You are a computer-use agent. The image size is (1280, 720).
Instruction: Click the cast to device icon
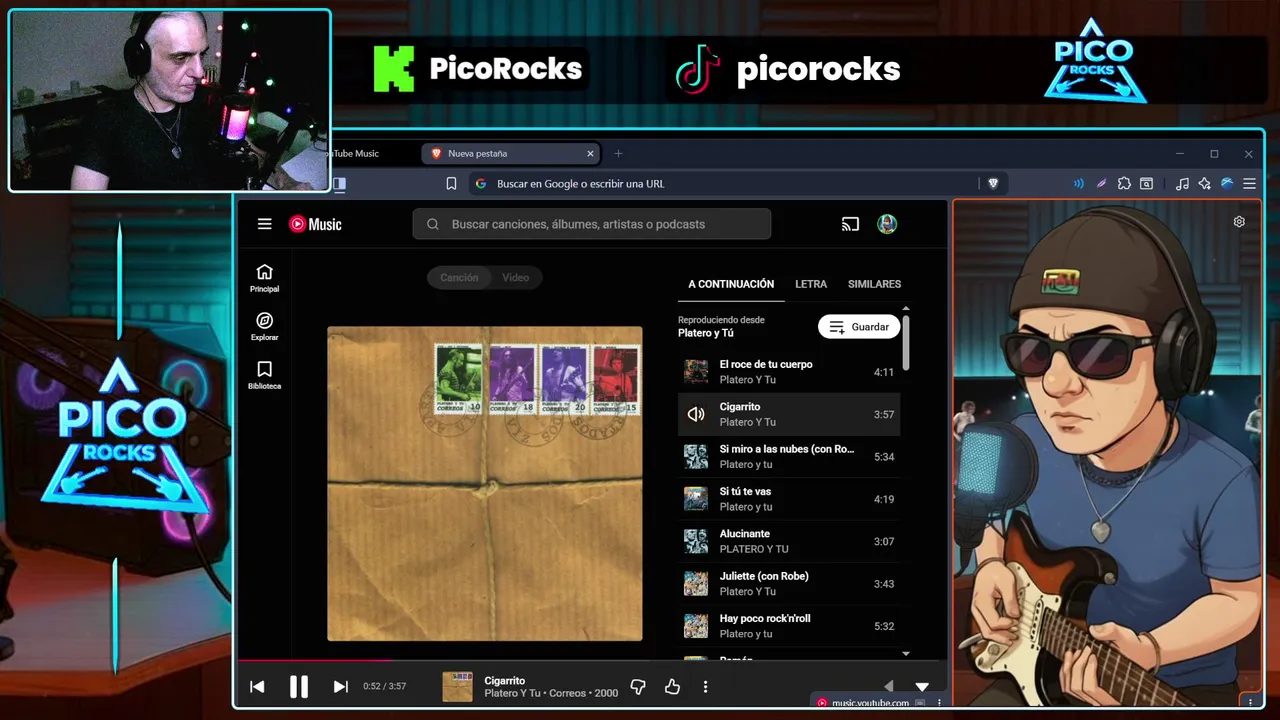click(x=850, y=224)
